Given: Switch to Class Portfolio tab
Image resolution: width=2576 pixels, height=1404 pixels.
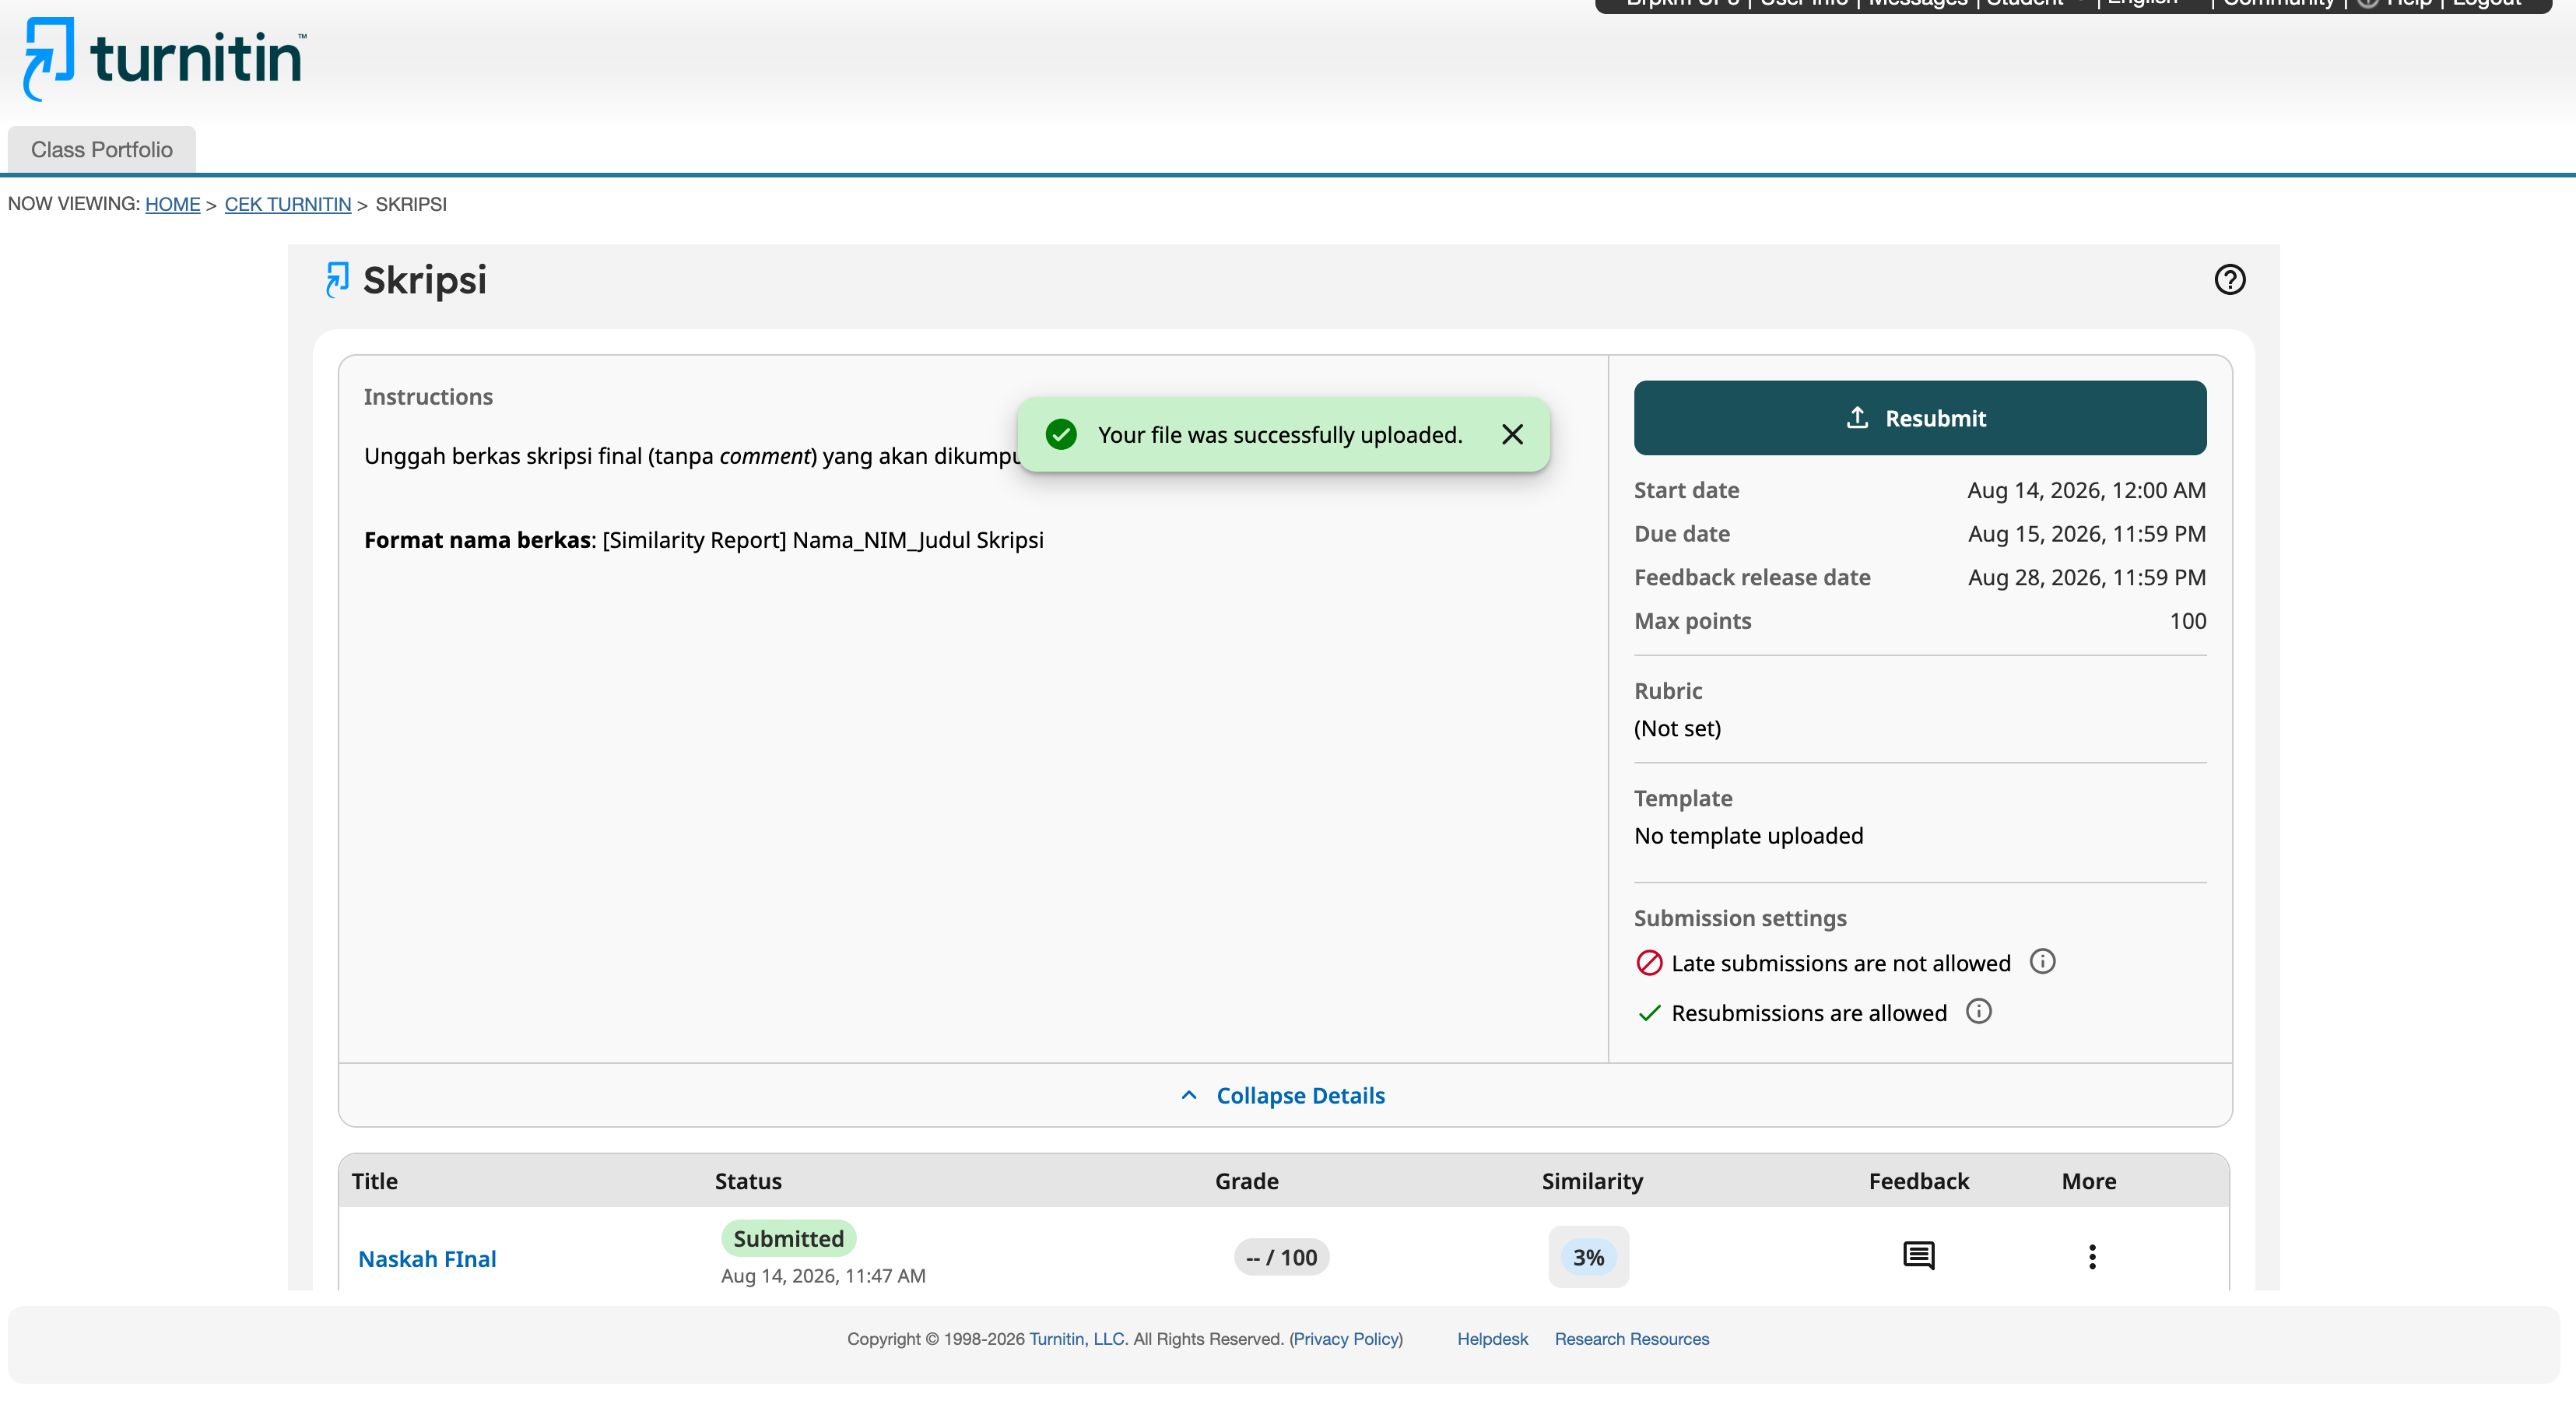Looking at the screenshot, I should [102, 149].
